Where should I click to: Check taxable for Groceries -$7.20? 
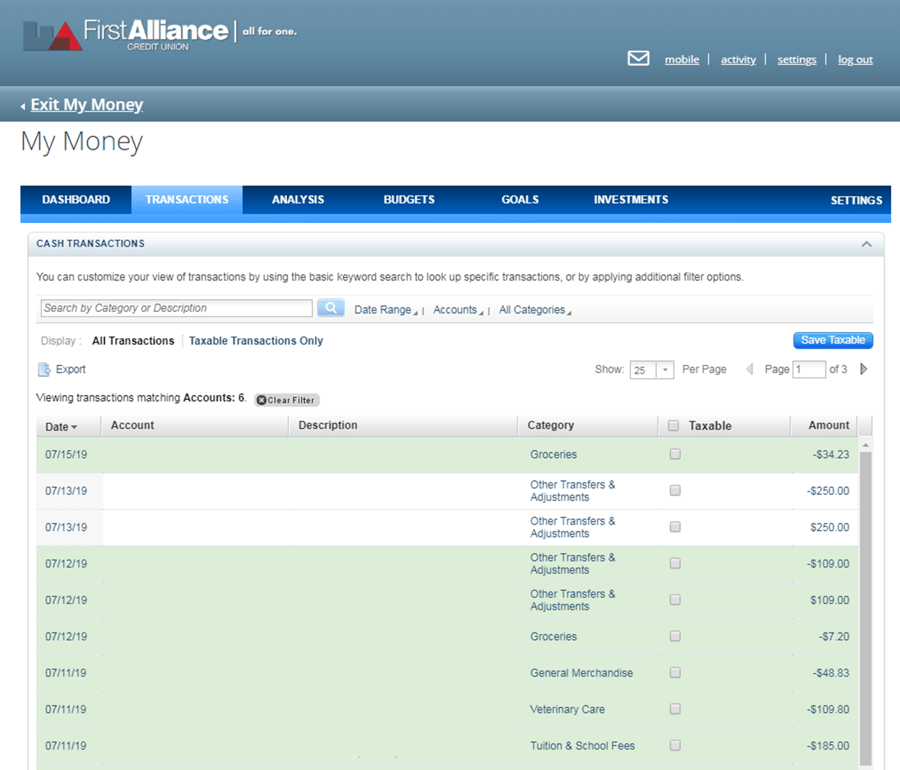point(675,636)
